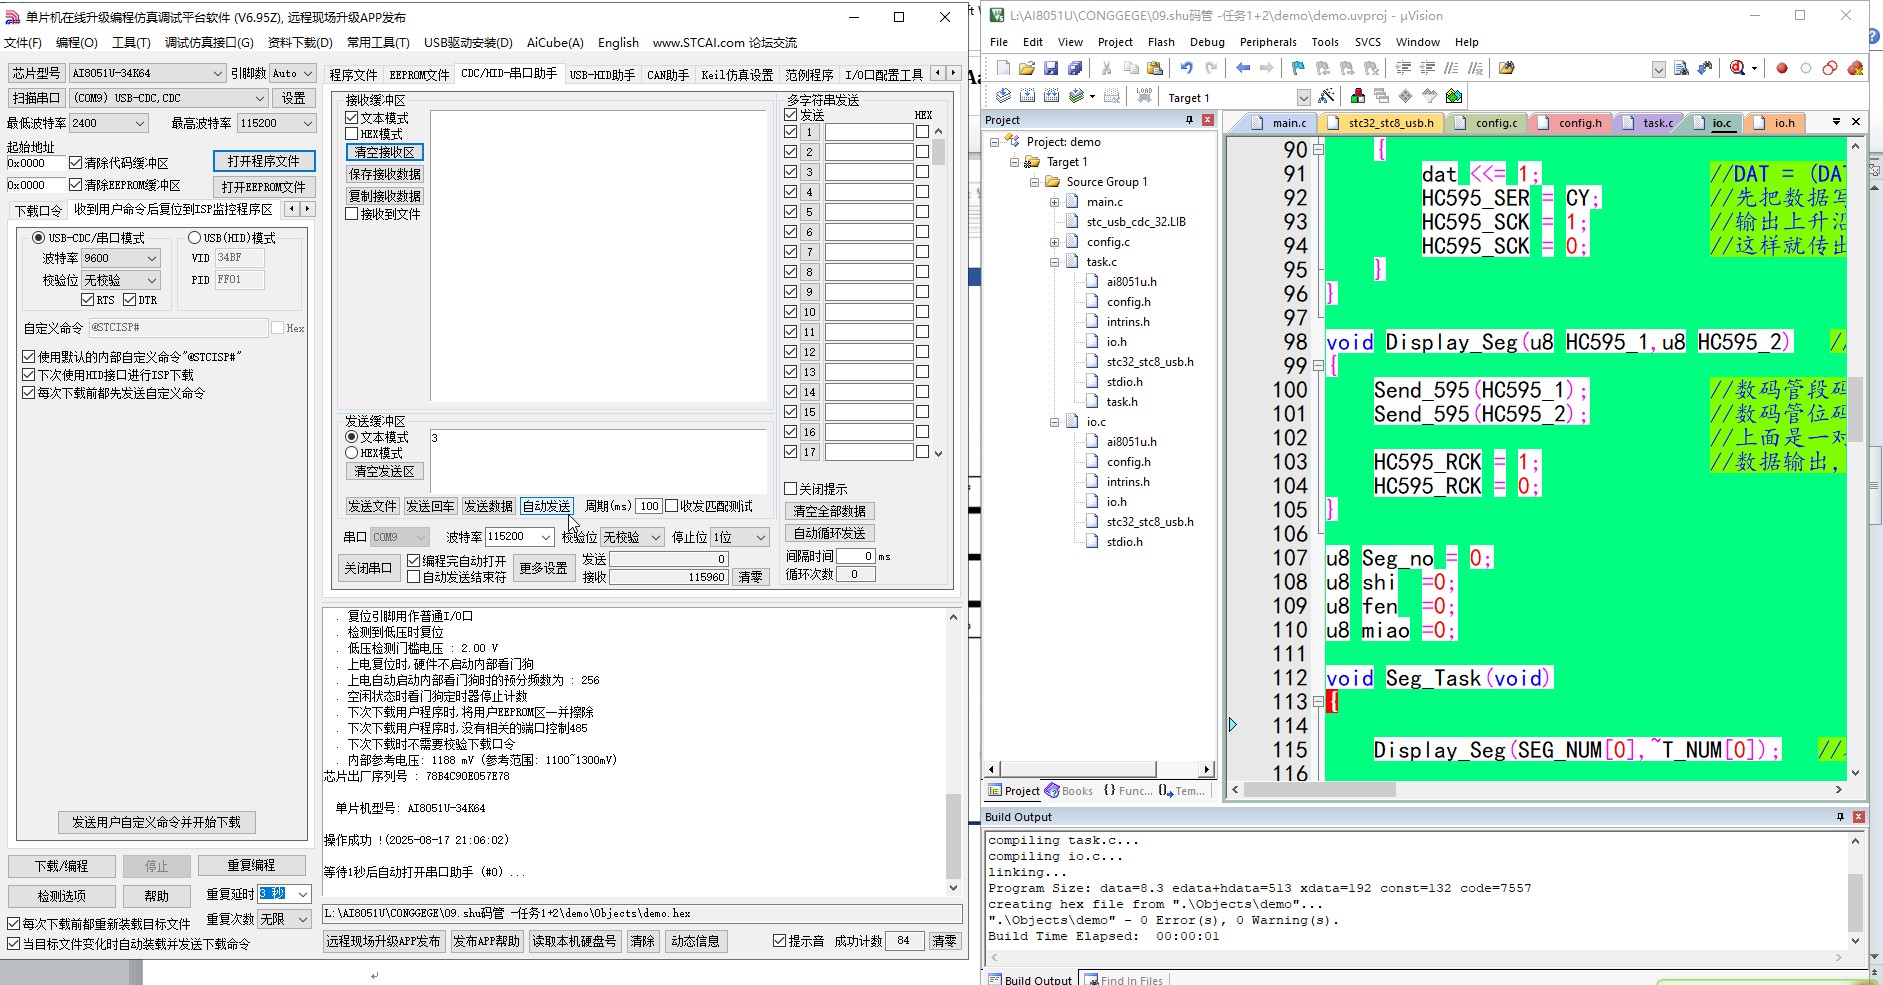Switch to EEPROM文件 tab
Image resolution: width=1883 pixels, height=985 pixels.
tap(419, 75)
